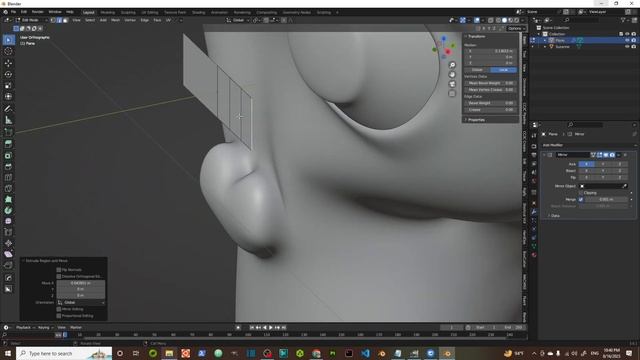The height and width of the screenshot is (360, 640).
Task: Toggle the camera view icon
Action: pos(452,84)
